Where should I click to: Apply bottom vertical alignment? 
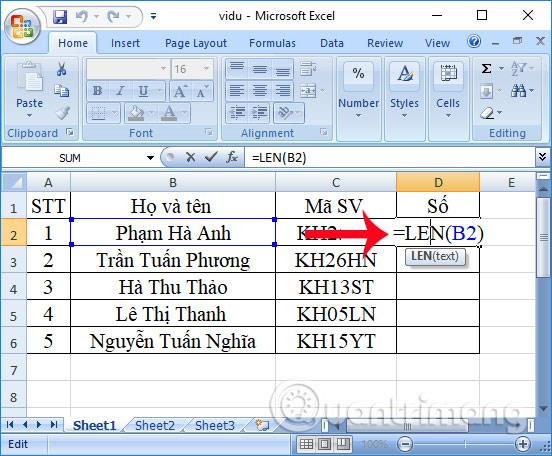(x=283, y=69)
